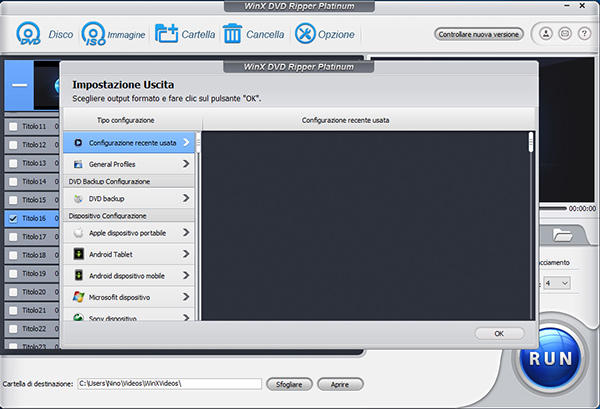Screen dimensions: 600x409
Task: Click the Configurazione recente usata icon
Action: click(78, 143)
